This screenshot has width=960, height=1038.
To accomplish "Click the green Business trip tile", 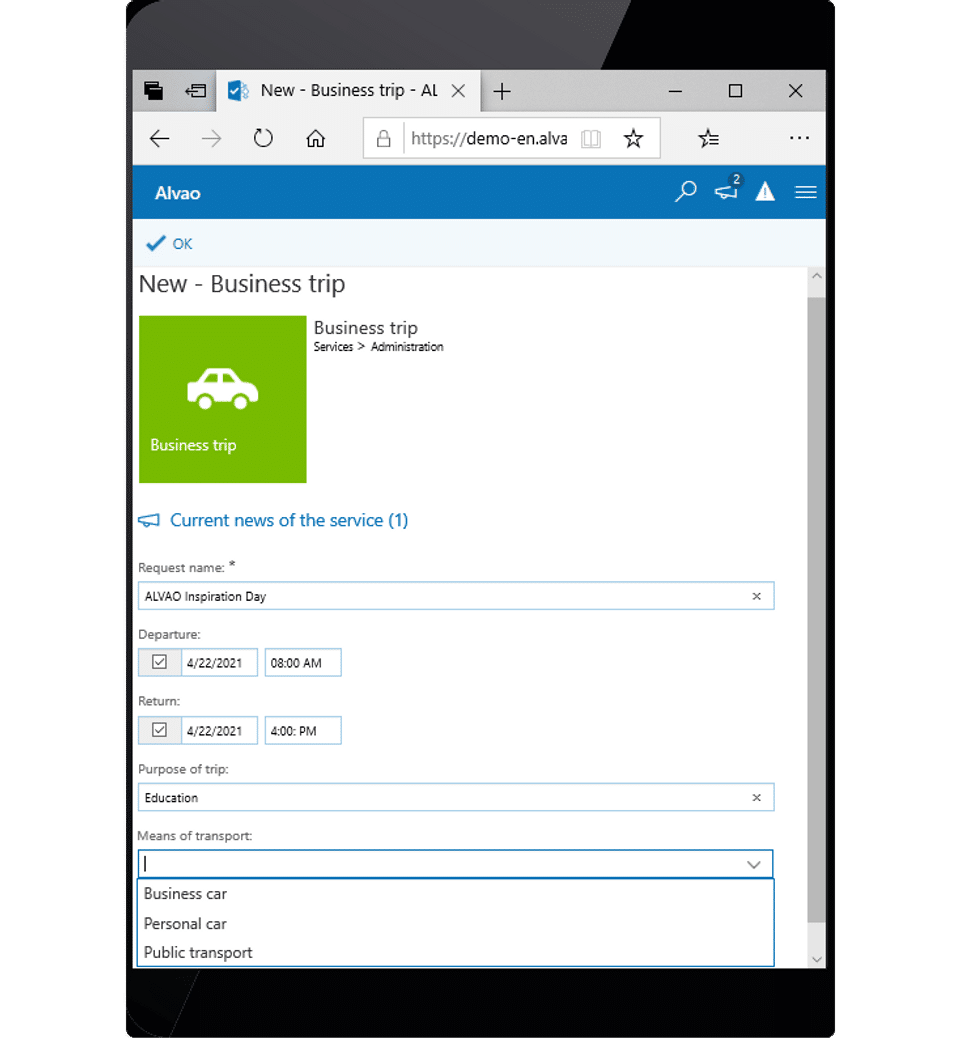I will (x=222, y=399).
